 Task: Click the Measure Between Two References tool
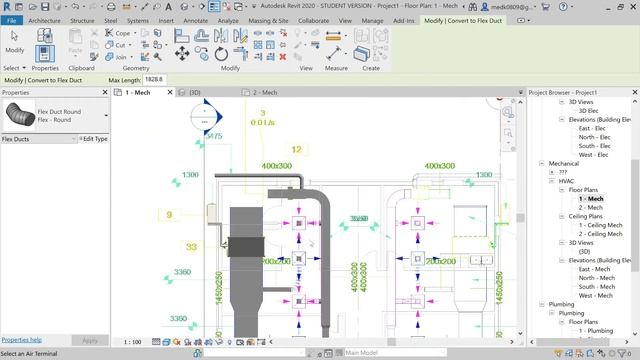(x=333, y=53)
